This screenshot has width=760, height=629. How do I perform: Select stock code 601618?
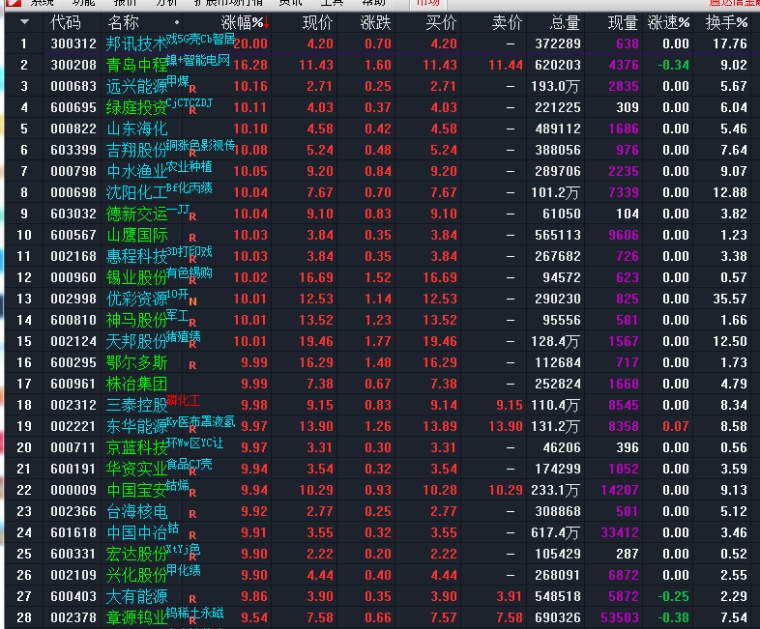[x=74, y=533]
